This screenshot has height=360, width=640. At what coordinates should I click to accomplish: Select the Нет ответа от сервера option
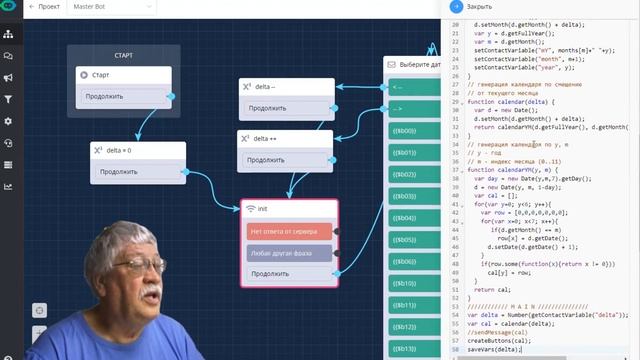289,231
